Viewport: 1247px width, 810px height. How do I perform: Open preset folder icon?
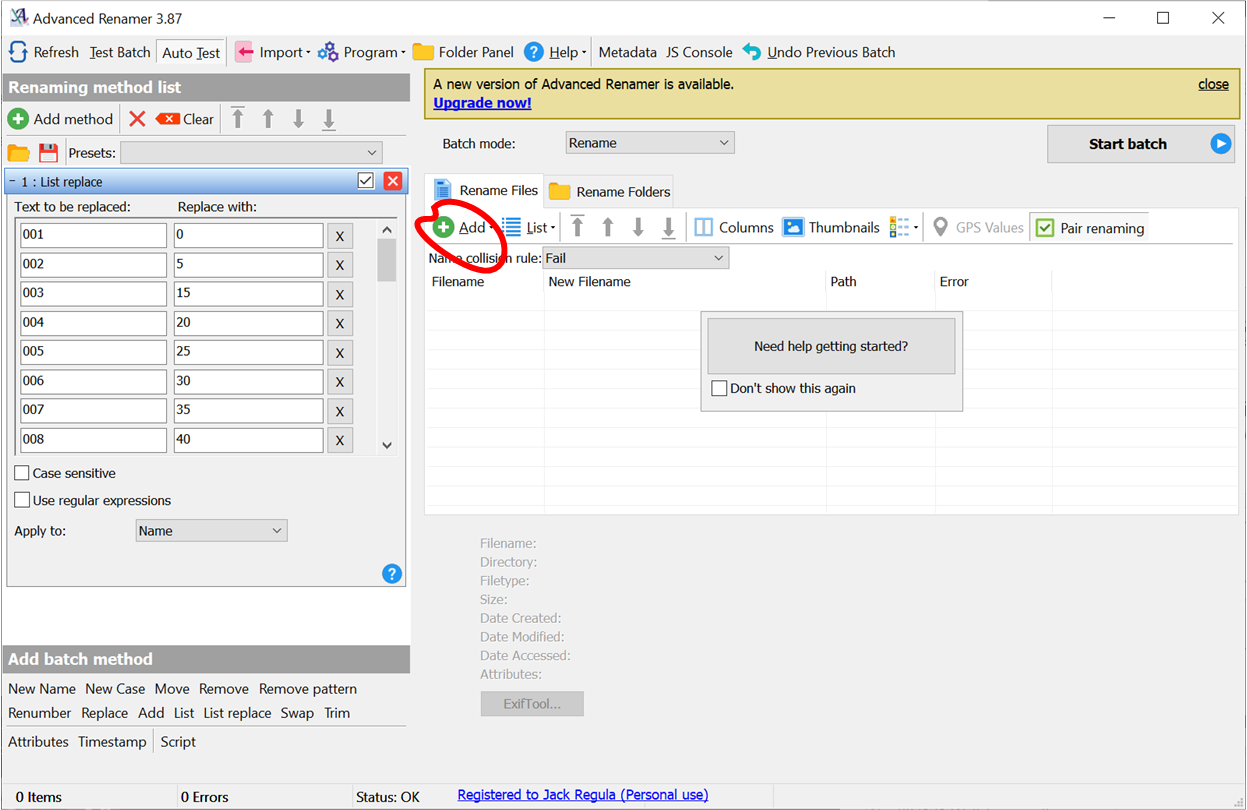[x=18, y=153]
